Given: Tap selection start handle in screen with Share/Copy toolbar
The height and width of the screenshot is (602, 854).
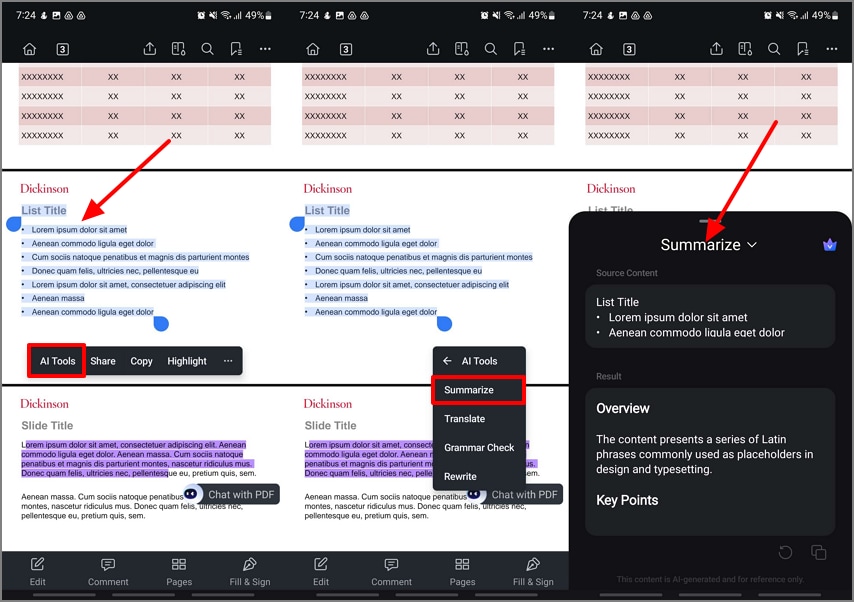Looking at the screenshot, I should point(14,223).
